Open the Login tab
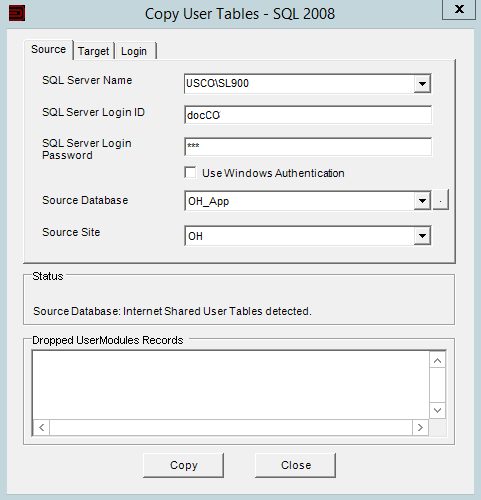The height and width of the screenshot is (500, 481). coord(134,51)
